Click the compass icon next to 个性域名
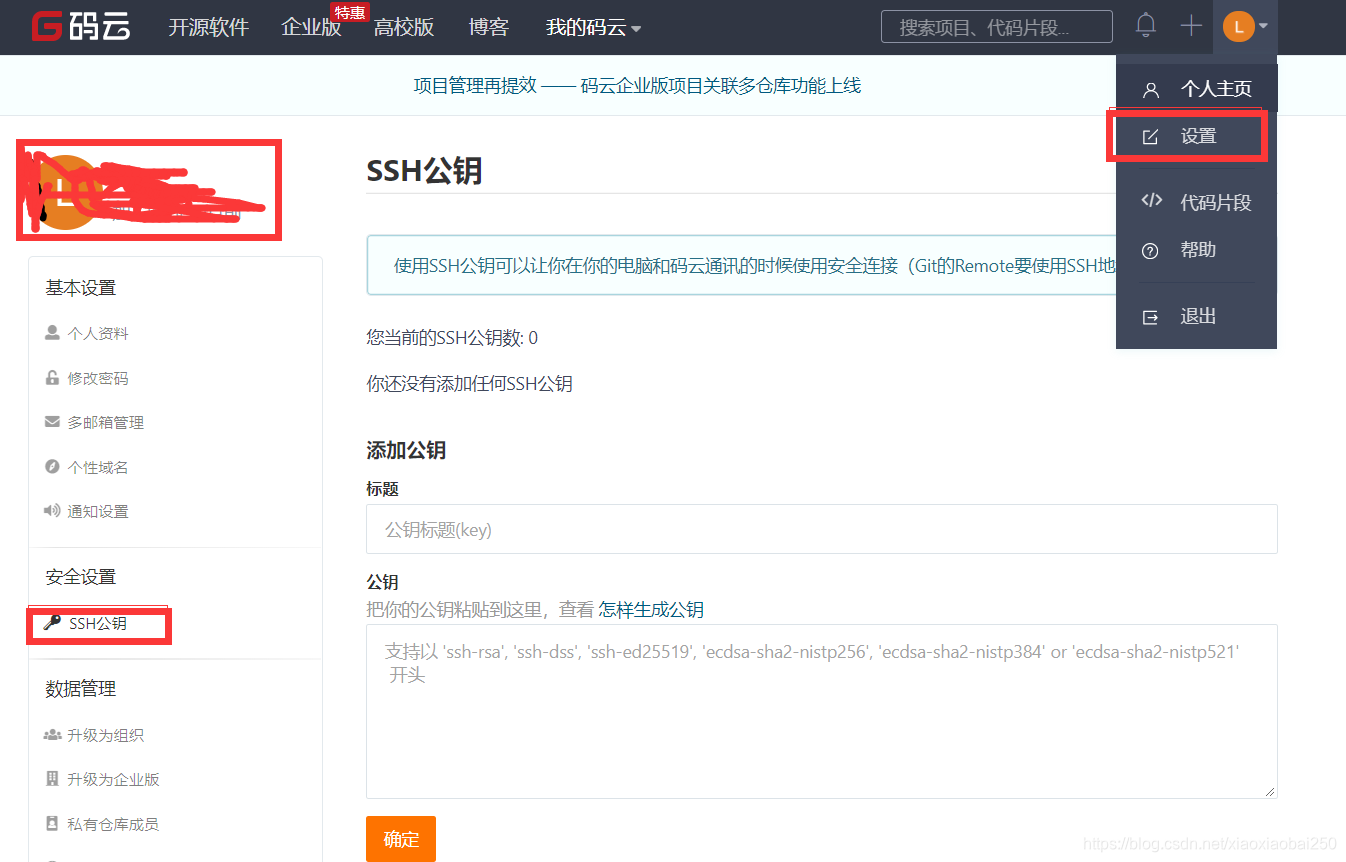The height and width of the screenshot is (862, 1346). click(x=52, y=467)
